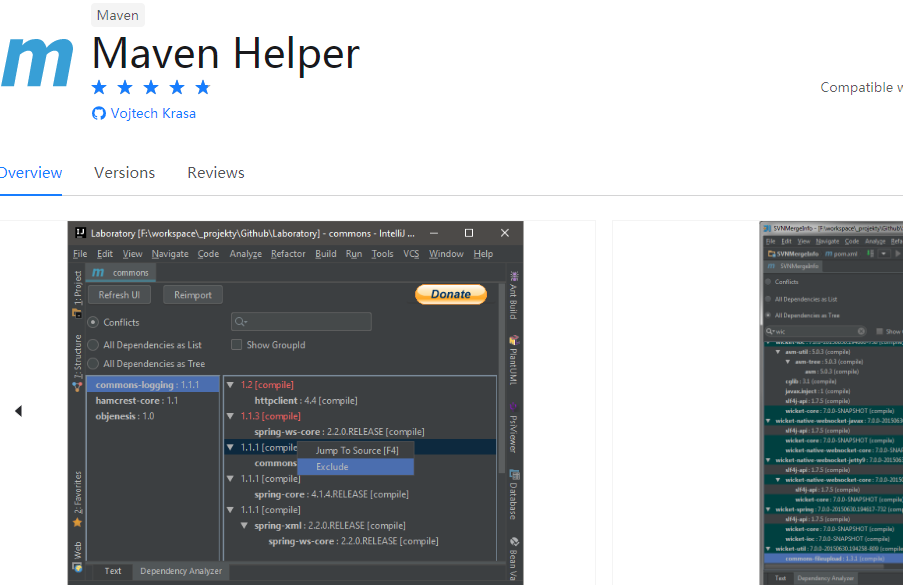Open the Edit menu in IntelliJ screenshot
This screenshot has width=903, height=585.
pos(105,254)
